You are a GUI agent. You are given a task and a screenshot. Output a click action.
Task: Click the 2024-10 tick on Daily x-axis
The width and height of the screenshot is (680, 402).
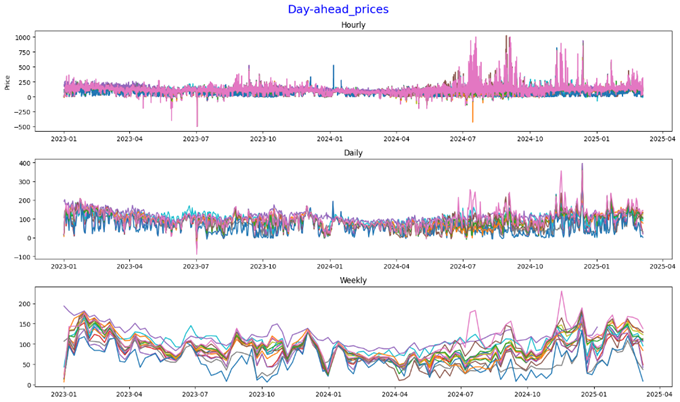click(x=531, y=268)
